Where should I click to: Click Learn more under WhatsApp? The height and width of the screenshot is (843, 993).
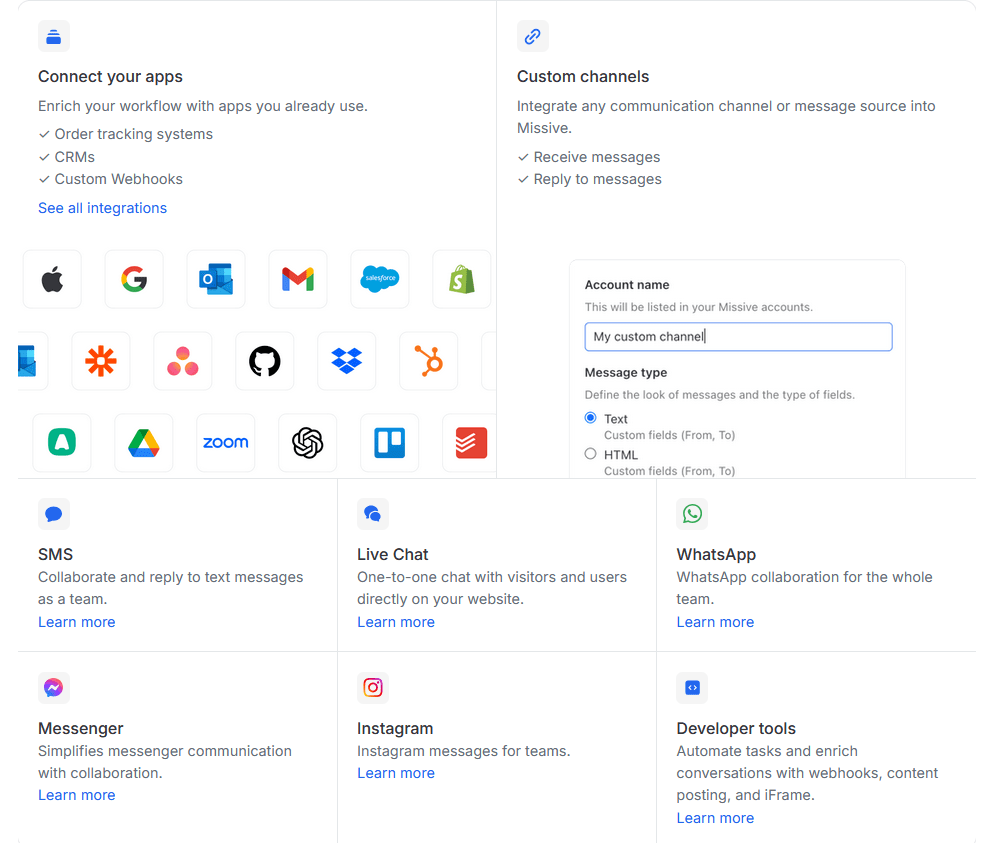tap(715, 622)
